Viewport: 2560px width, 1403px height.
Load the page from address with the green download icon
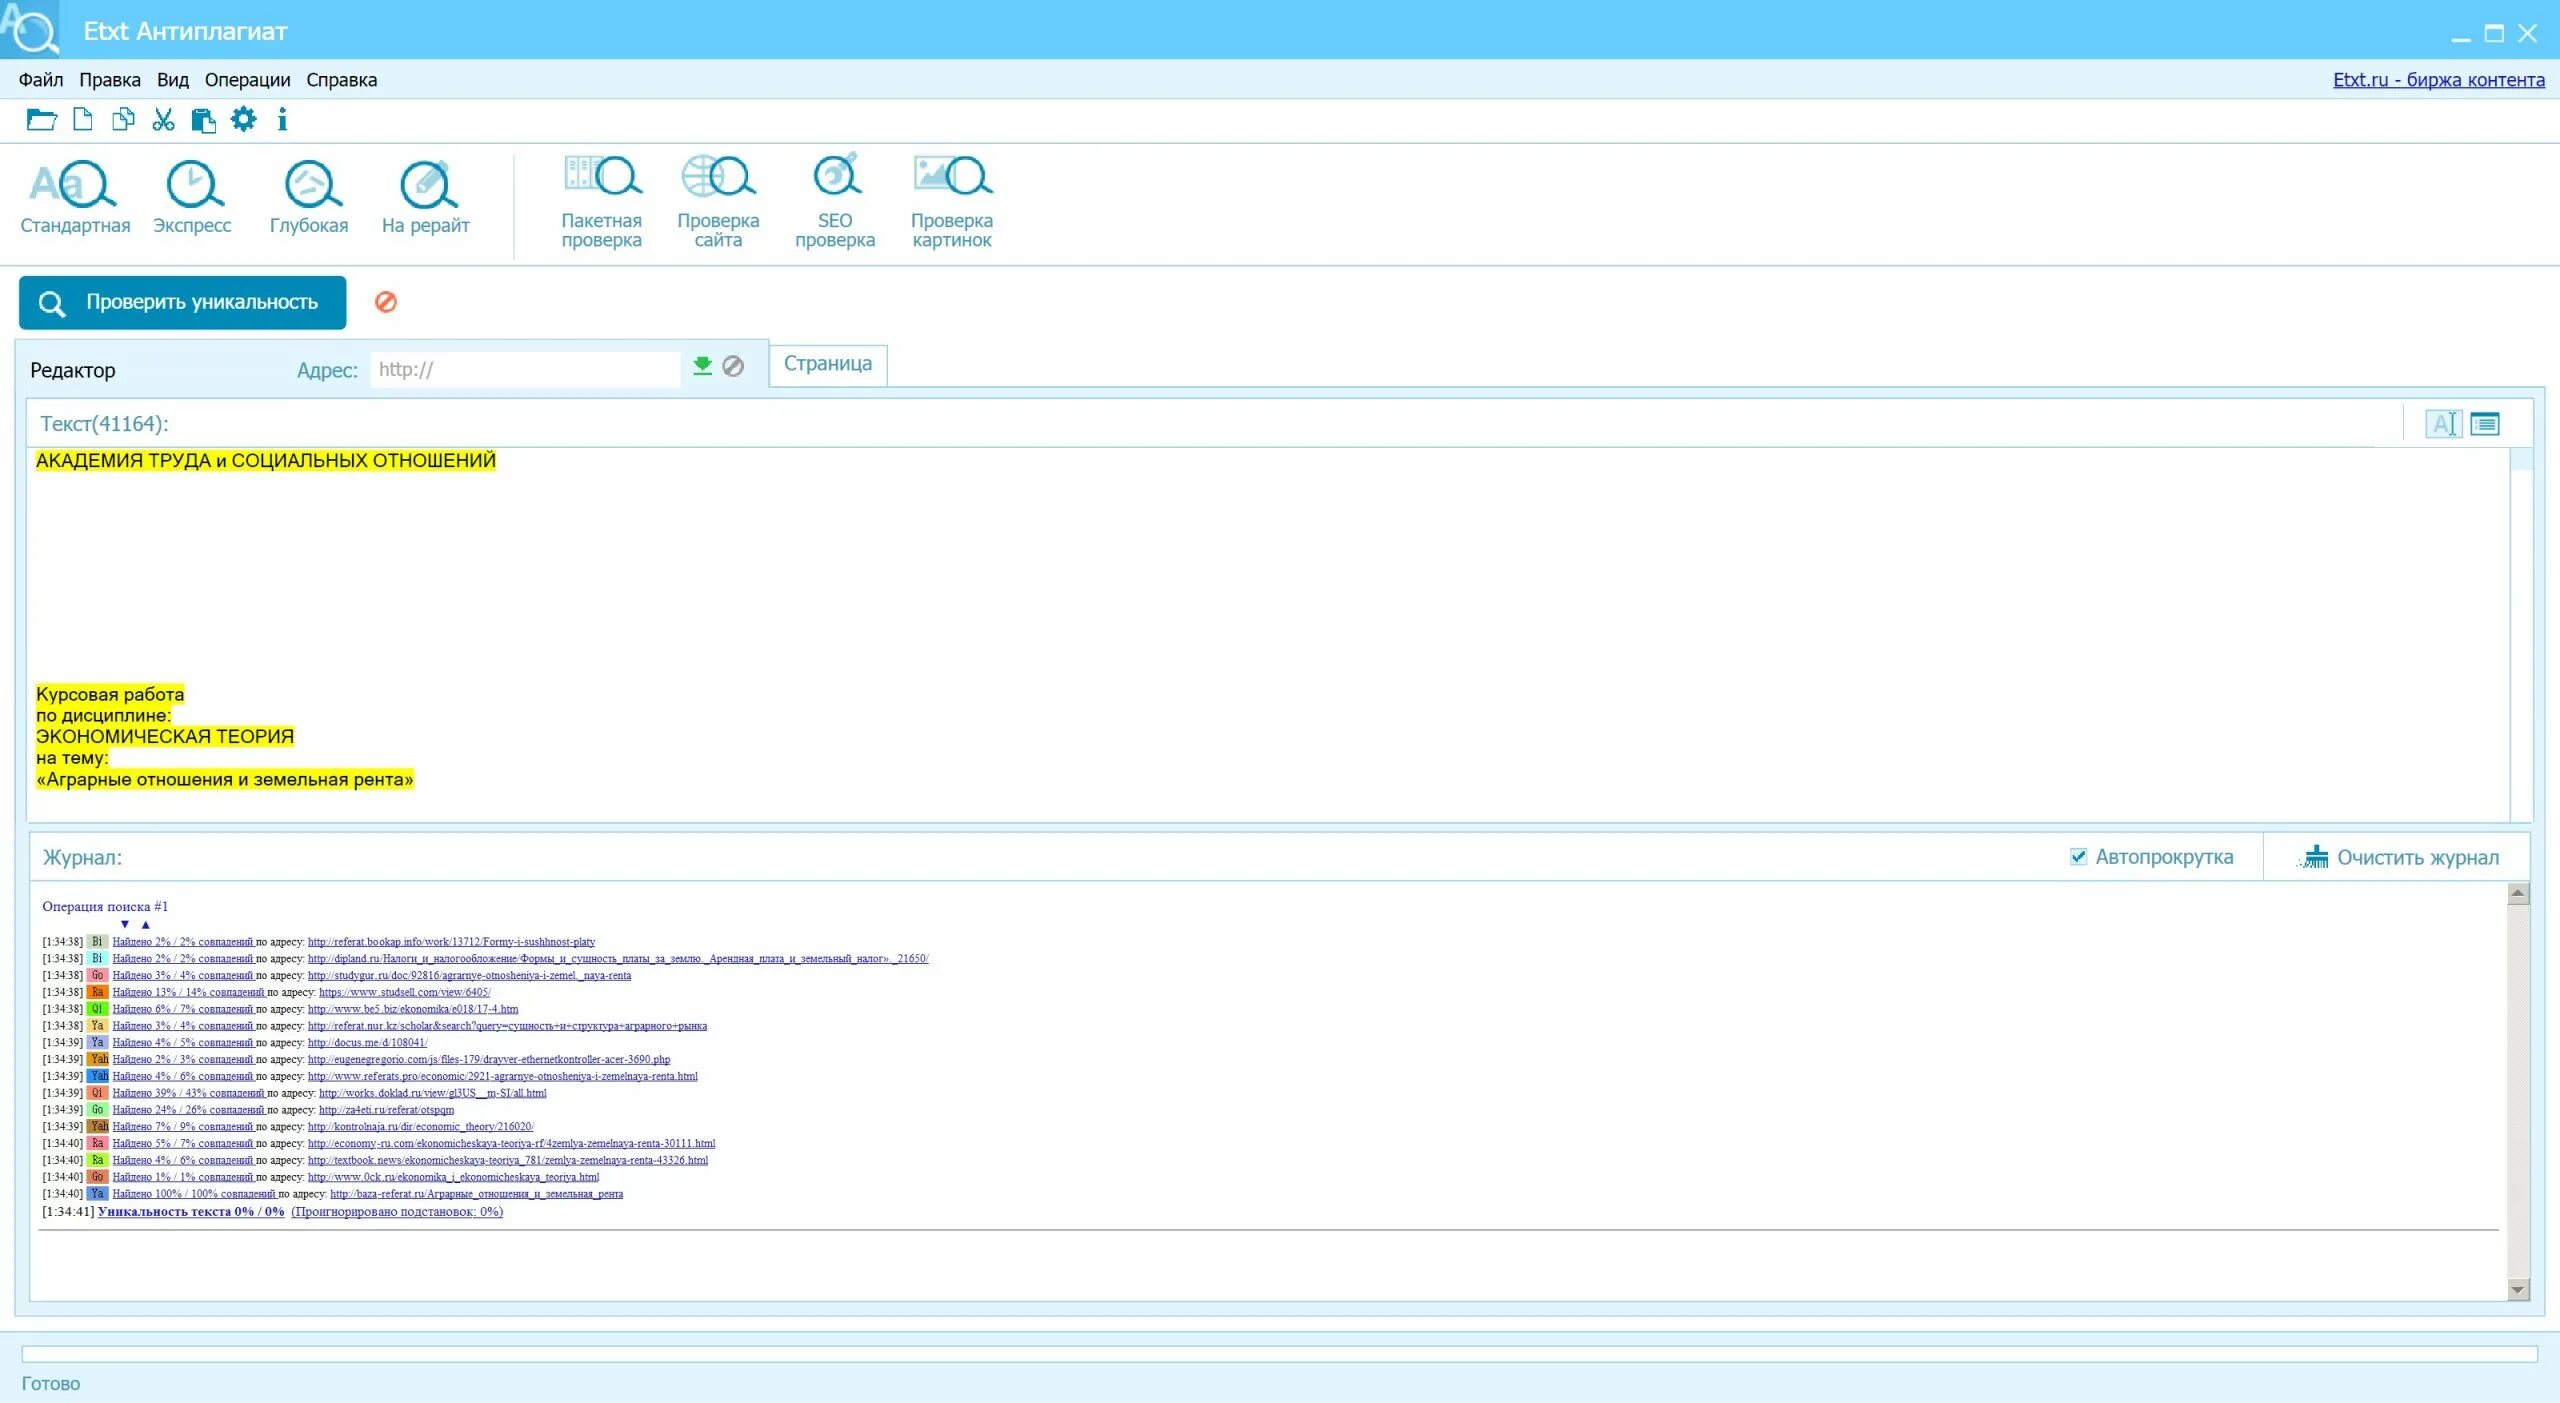tap(702, 367)
